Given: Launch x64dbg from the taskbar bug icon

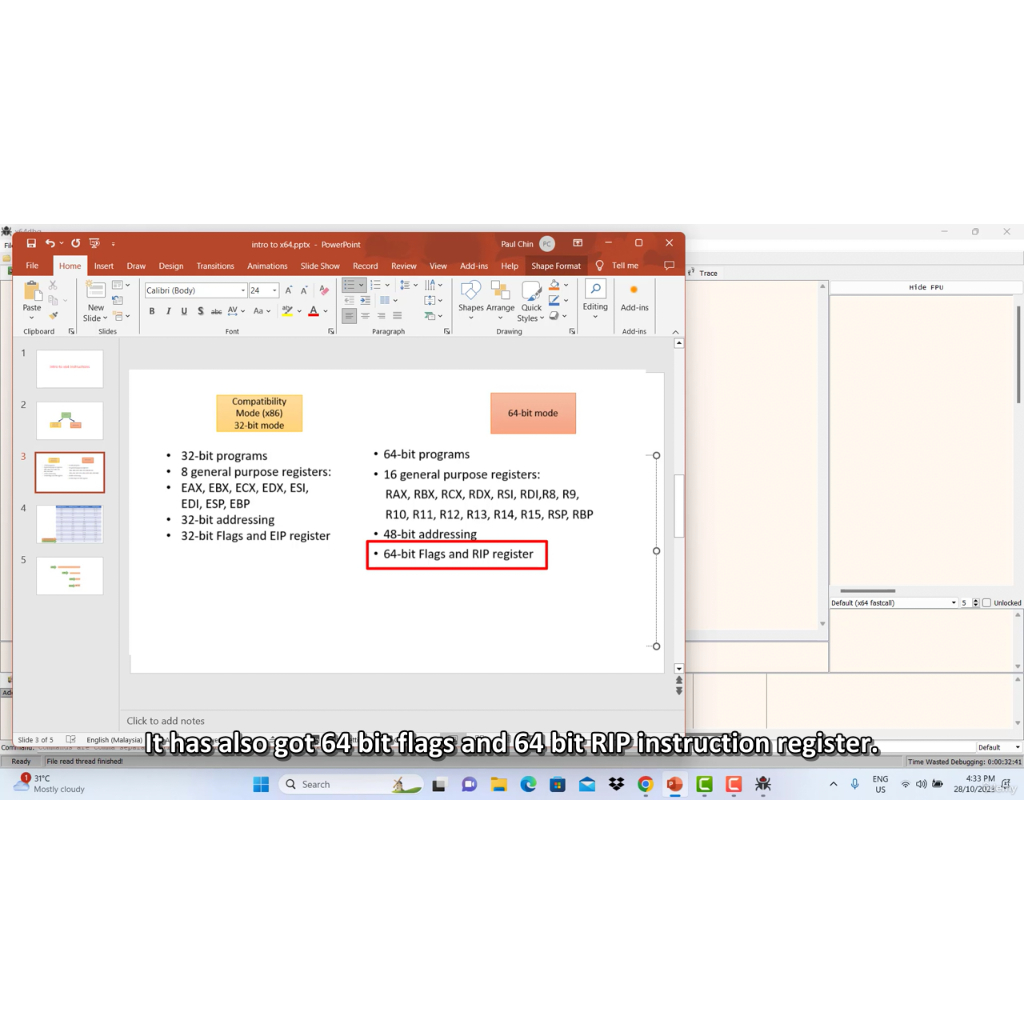Looking at the screenshot, I should [763, 784].
